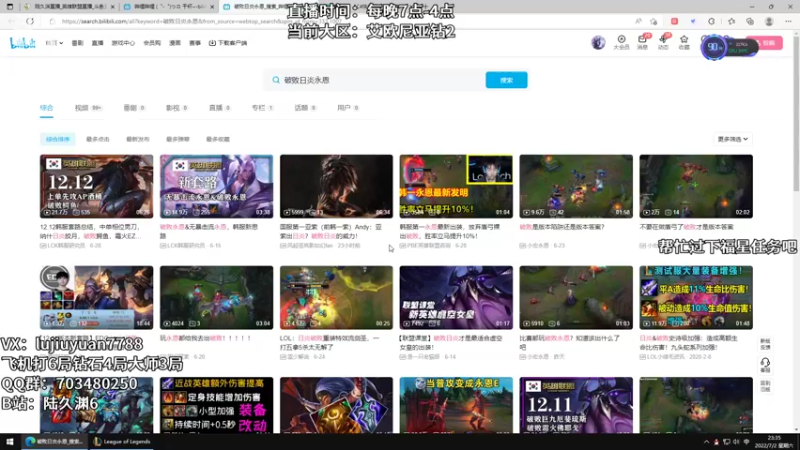The width and height of the screenshot is (800, 450).
Task: Open the browser extensions puzzle icon
Action: 712,21
